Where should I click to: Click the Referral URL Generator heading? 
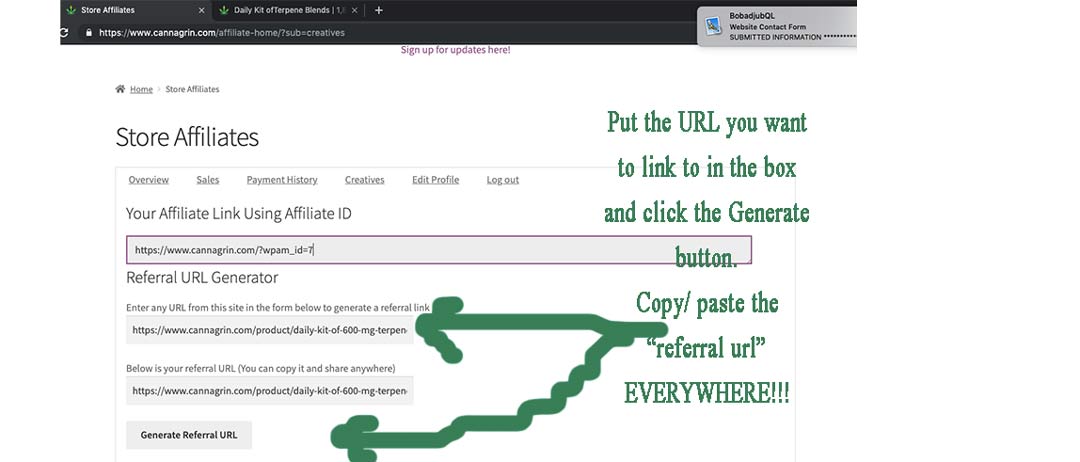tap(202, 277)
